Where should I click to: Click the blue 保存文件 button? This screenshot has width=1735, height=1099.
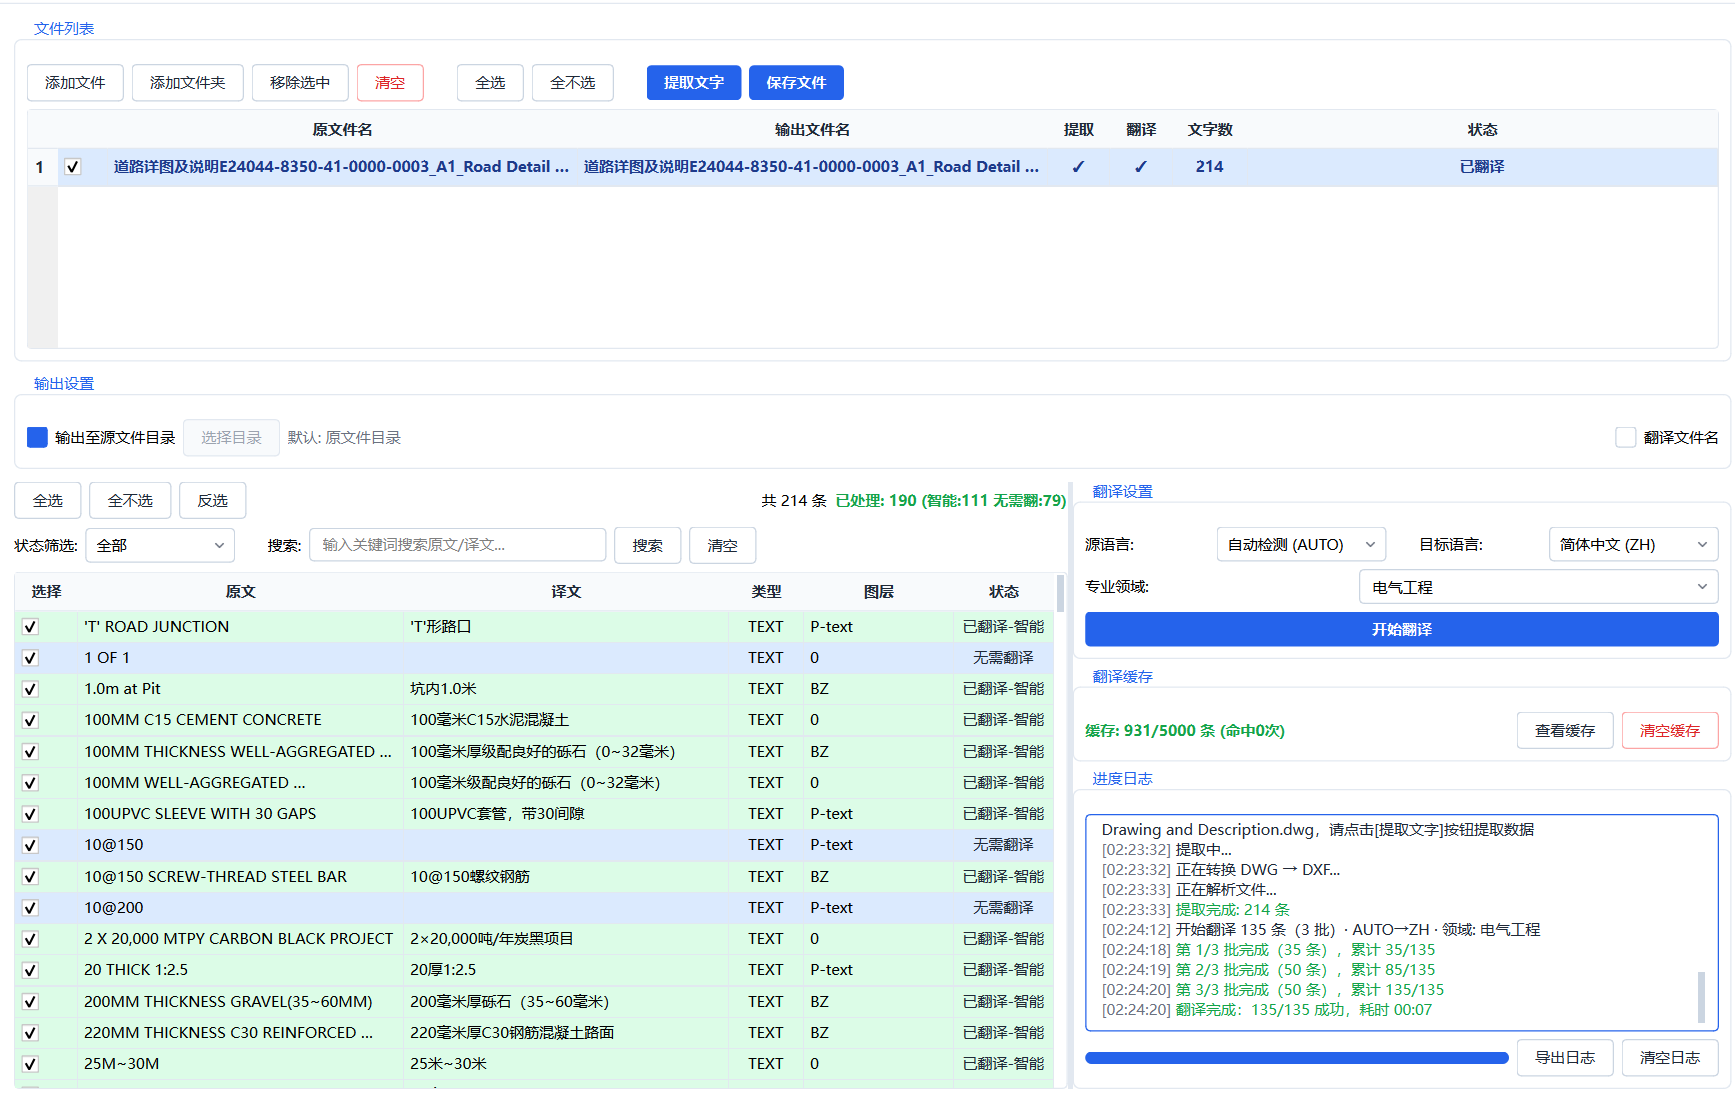click(796, 83)
